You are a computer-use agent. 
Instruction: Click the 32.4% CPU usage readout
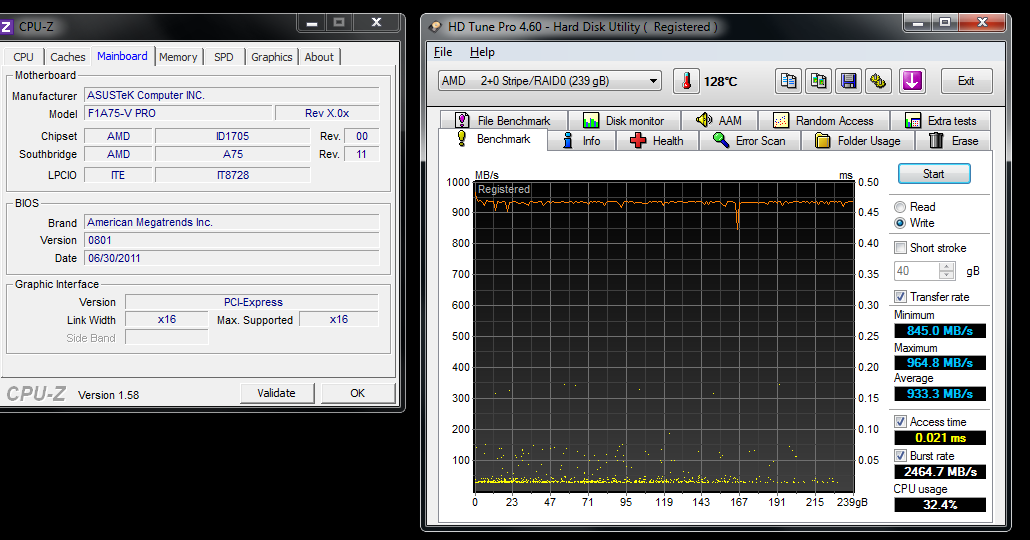[939, 505]
